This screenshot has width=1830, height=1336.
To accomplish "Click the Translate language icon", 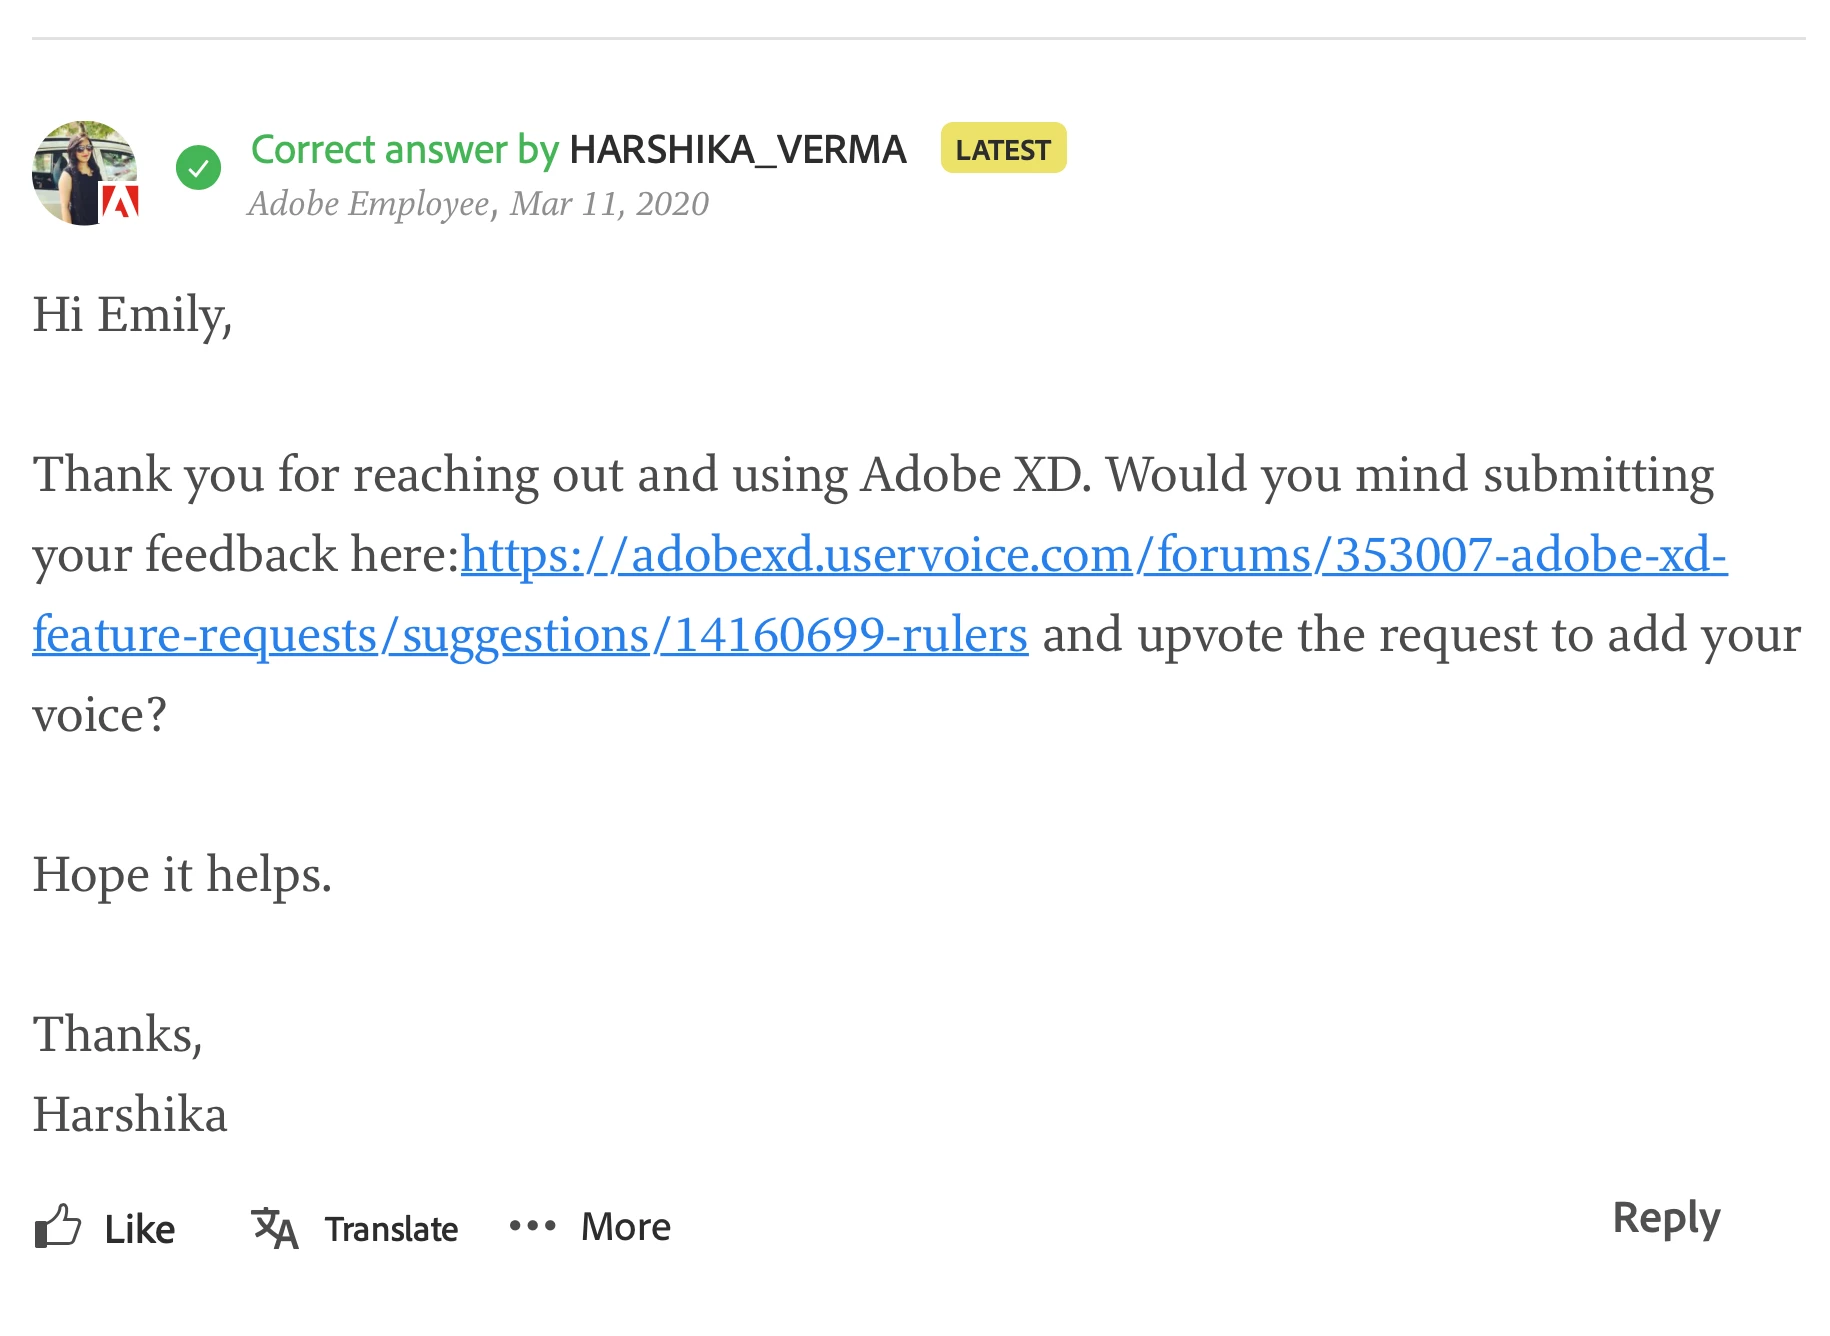I will (274, 1228).
